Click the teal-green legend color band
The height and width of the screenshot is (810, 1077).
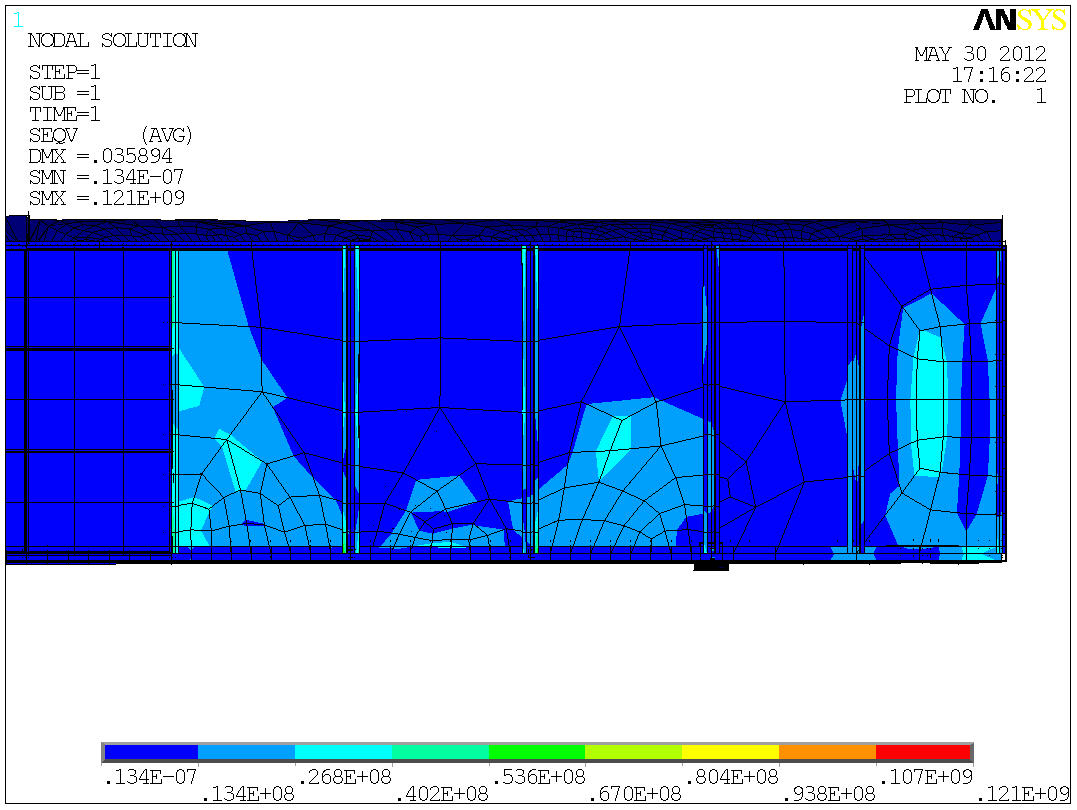click(x=440, y=752)
